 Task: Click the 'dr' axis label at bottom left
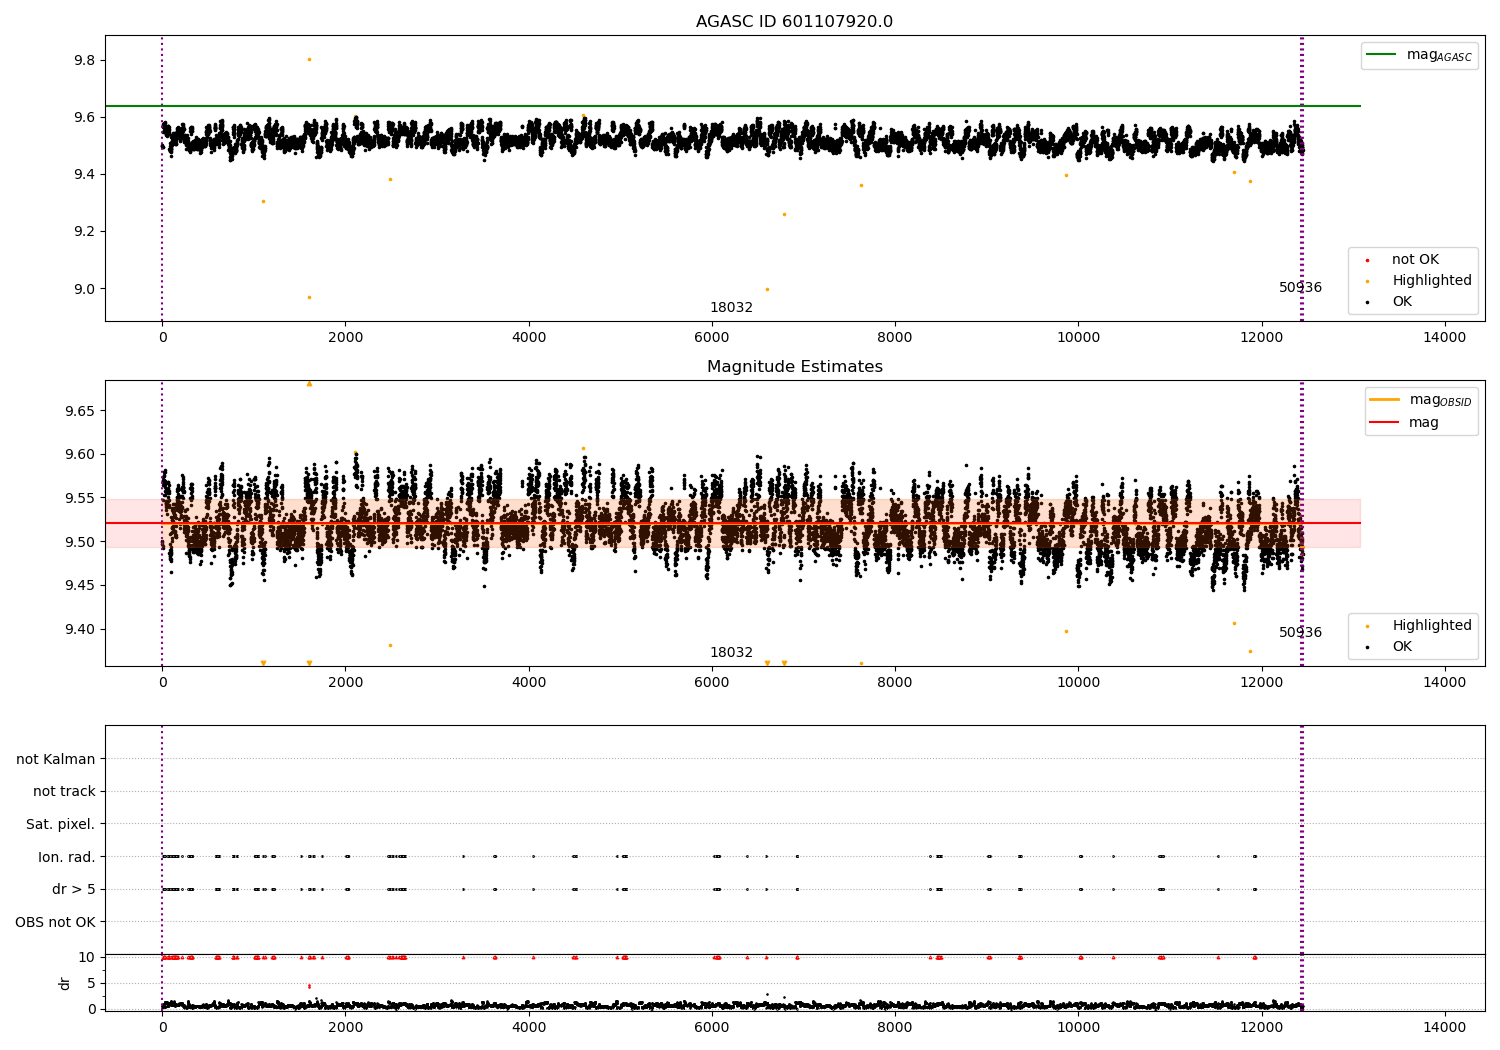coord(65,983)
